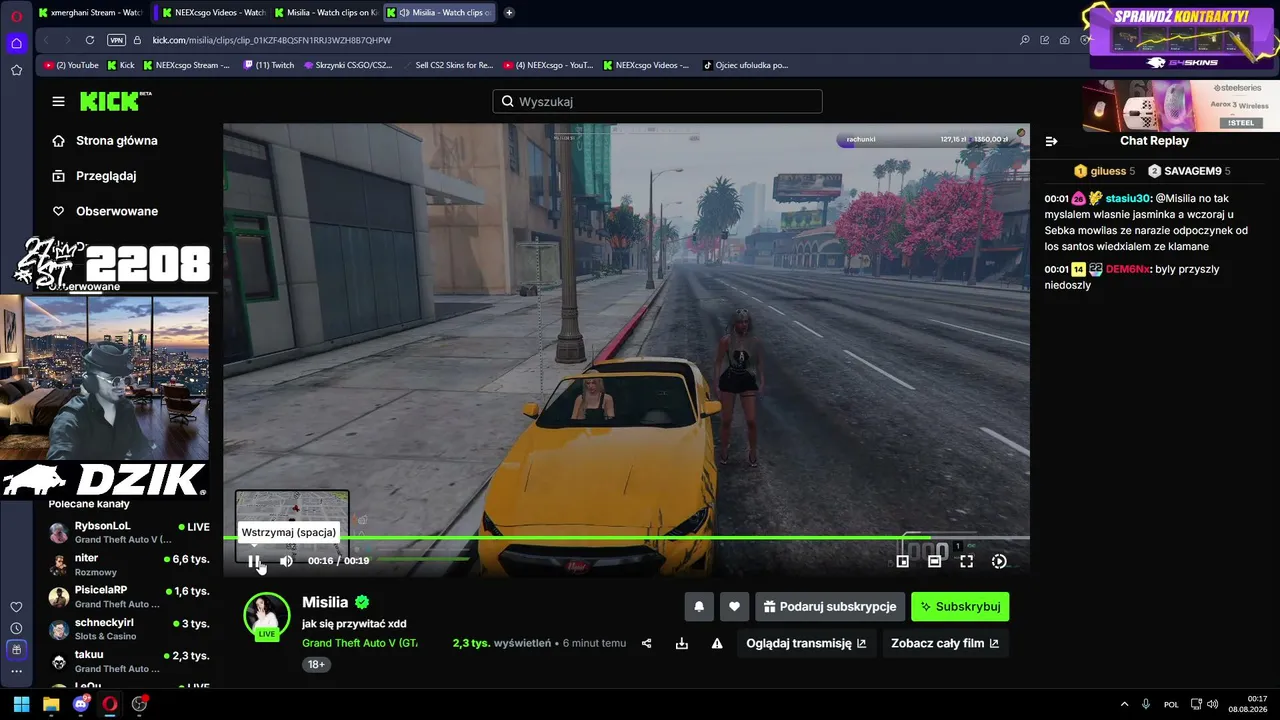Open the Skrzynki CS:GO/CS2 bookmark
Image resolution: width=1280 pixels, height=720 pixels.
[x=347, y=65]
